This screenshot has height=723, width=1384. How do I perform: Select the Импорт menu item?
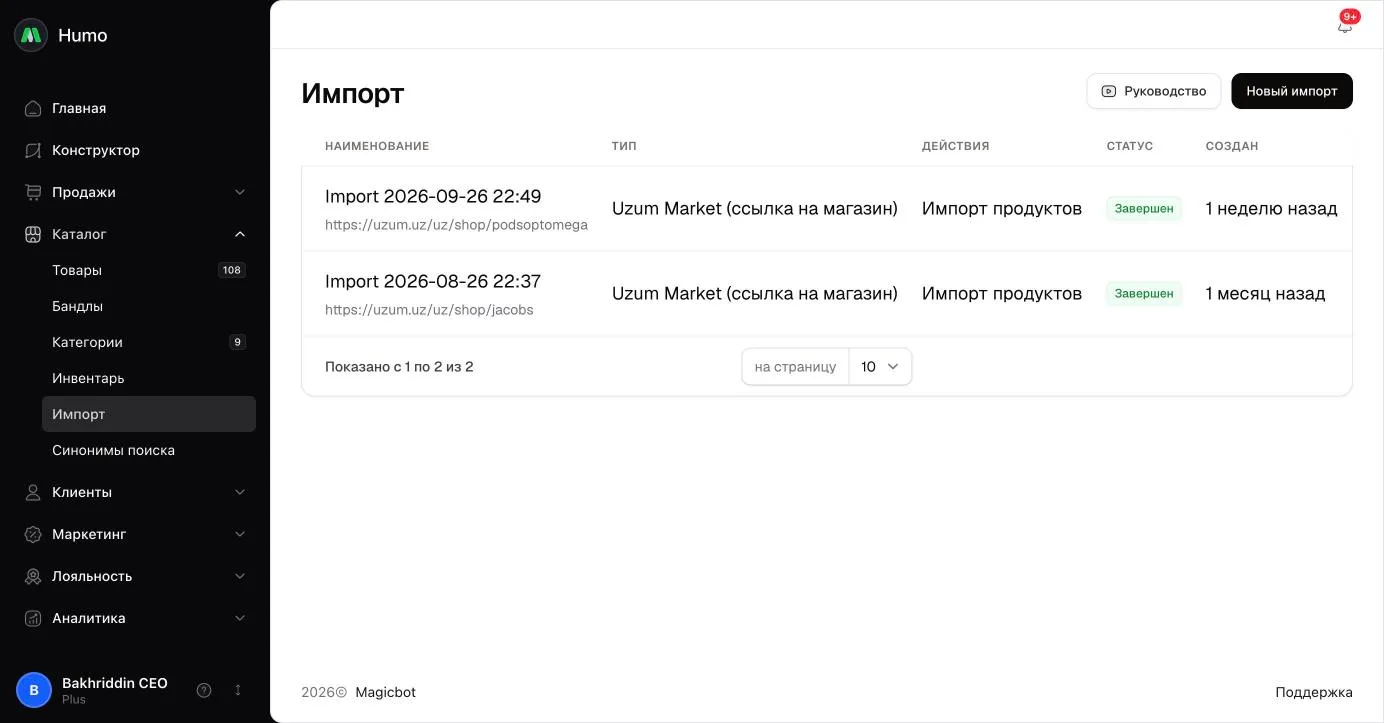tap(148, 414)
